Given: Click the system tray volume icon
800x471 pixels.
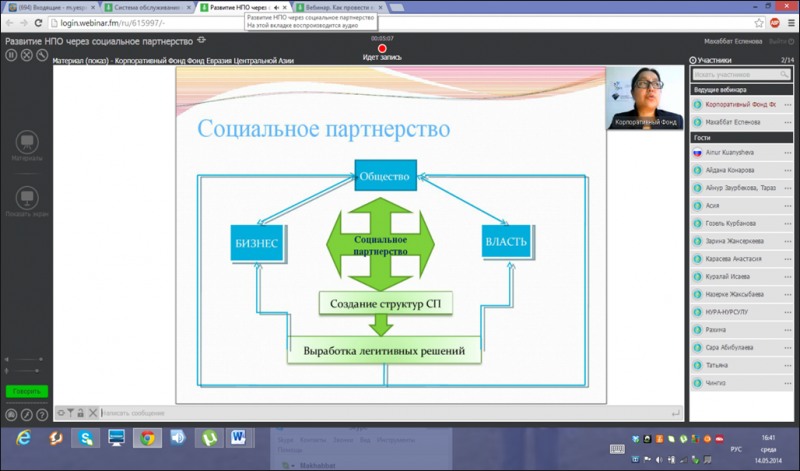Looking at the screenshot, I should click(x=659, y=460).
